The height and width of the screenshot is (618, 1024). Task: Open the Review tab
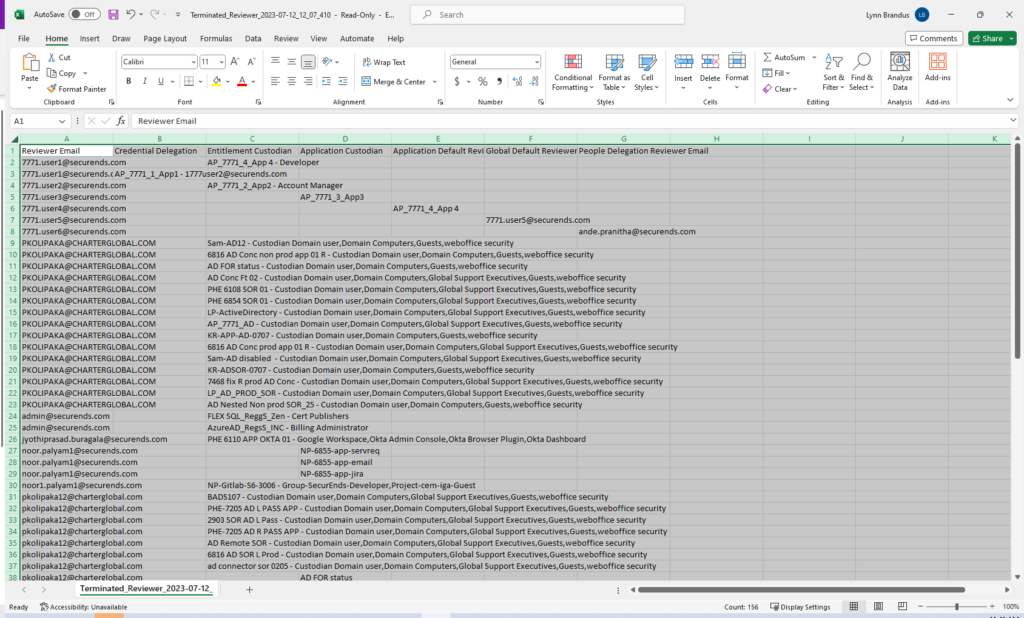pos(286,39)
